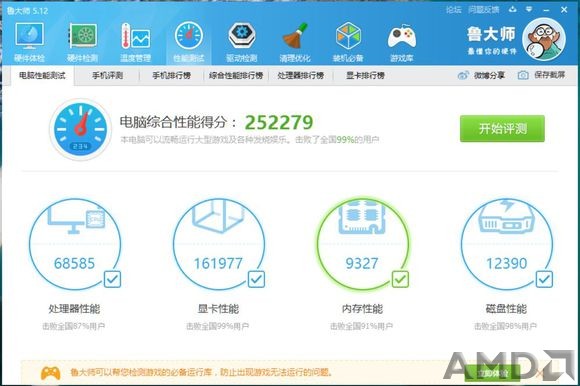
Task: Click the graphics card circle showing 161977
Action: [x=219, y=244]
